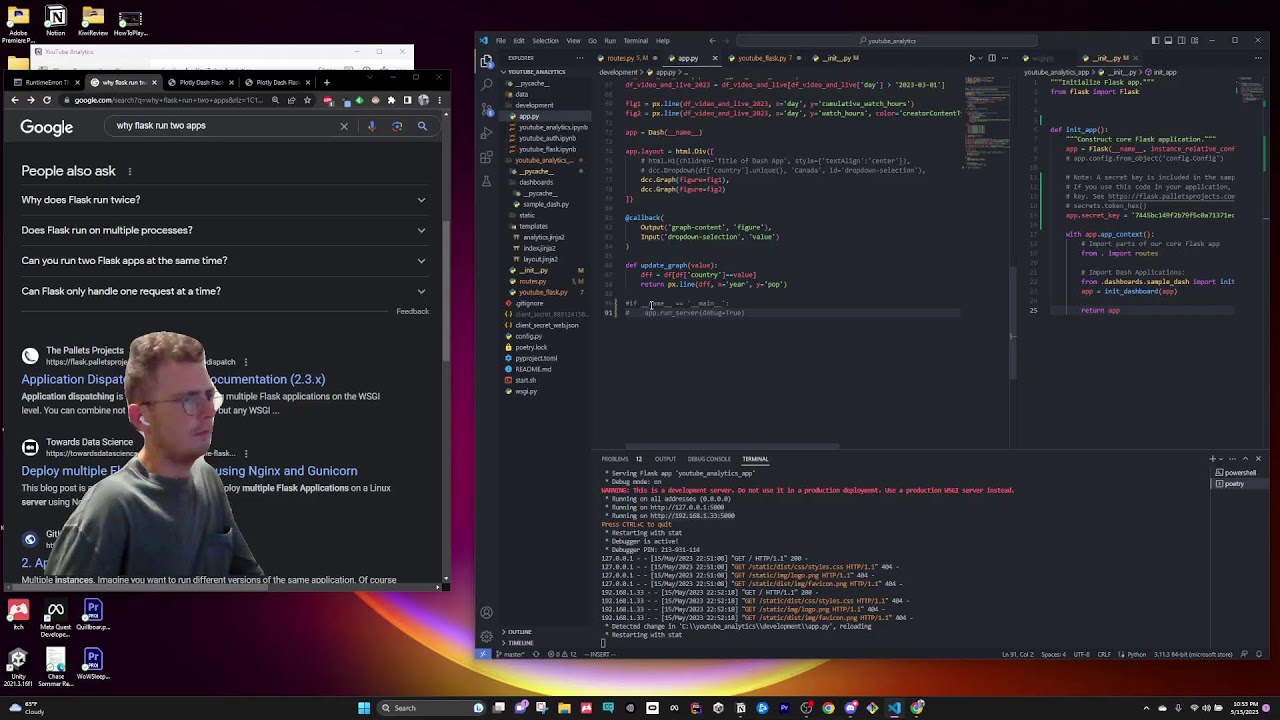Reload the page in Chrome
The height and width of the screenshot is (720, 1280).
pyautogui.click(x=47, y=100)
